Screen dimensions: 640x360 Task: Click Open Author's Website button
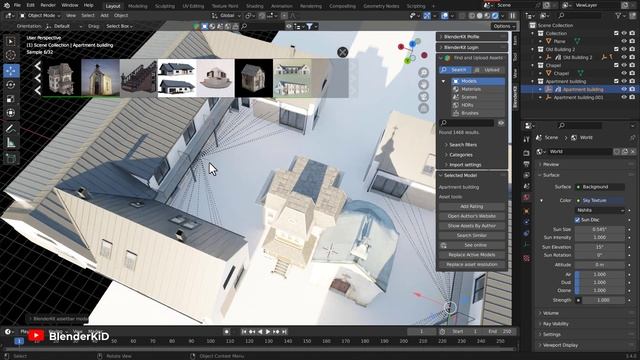(x=472, y=216)
